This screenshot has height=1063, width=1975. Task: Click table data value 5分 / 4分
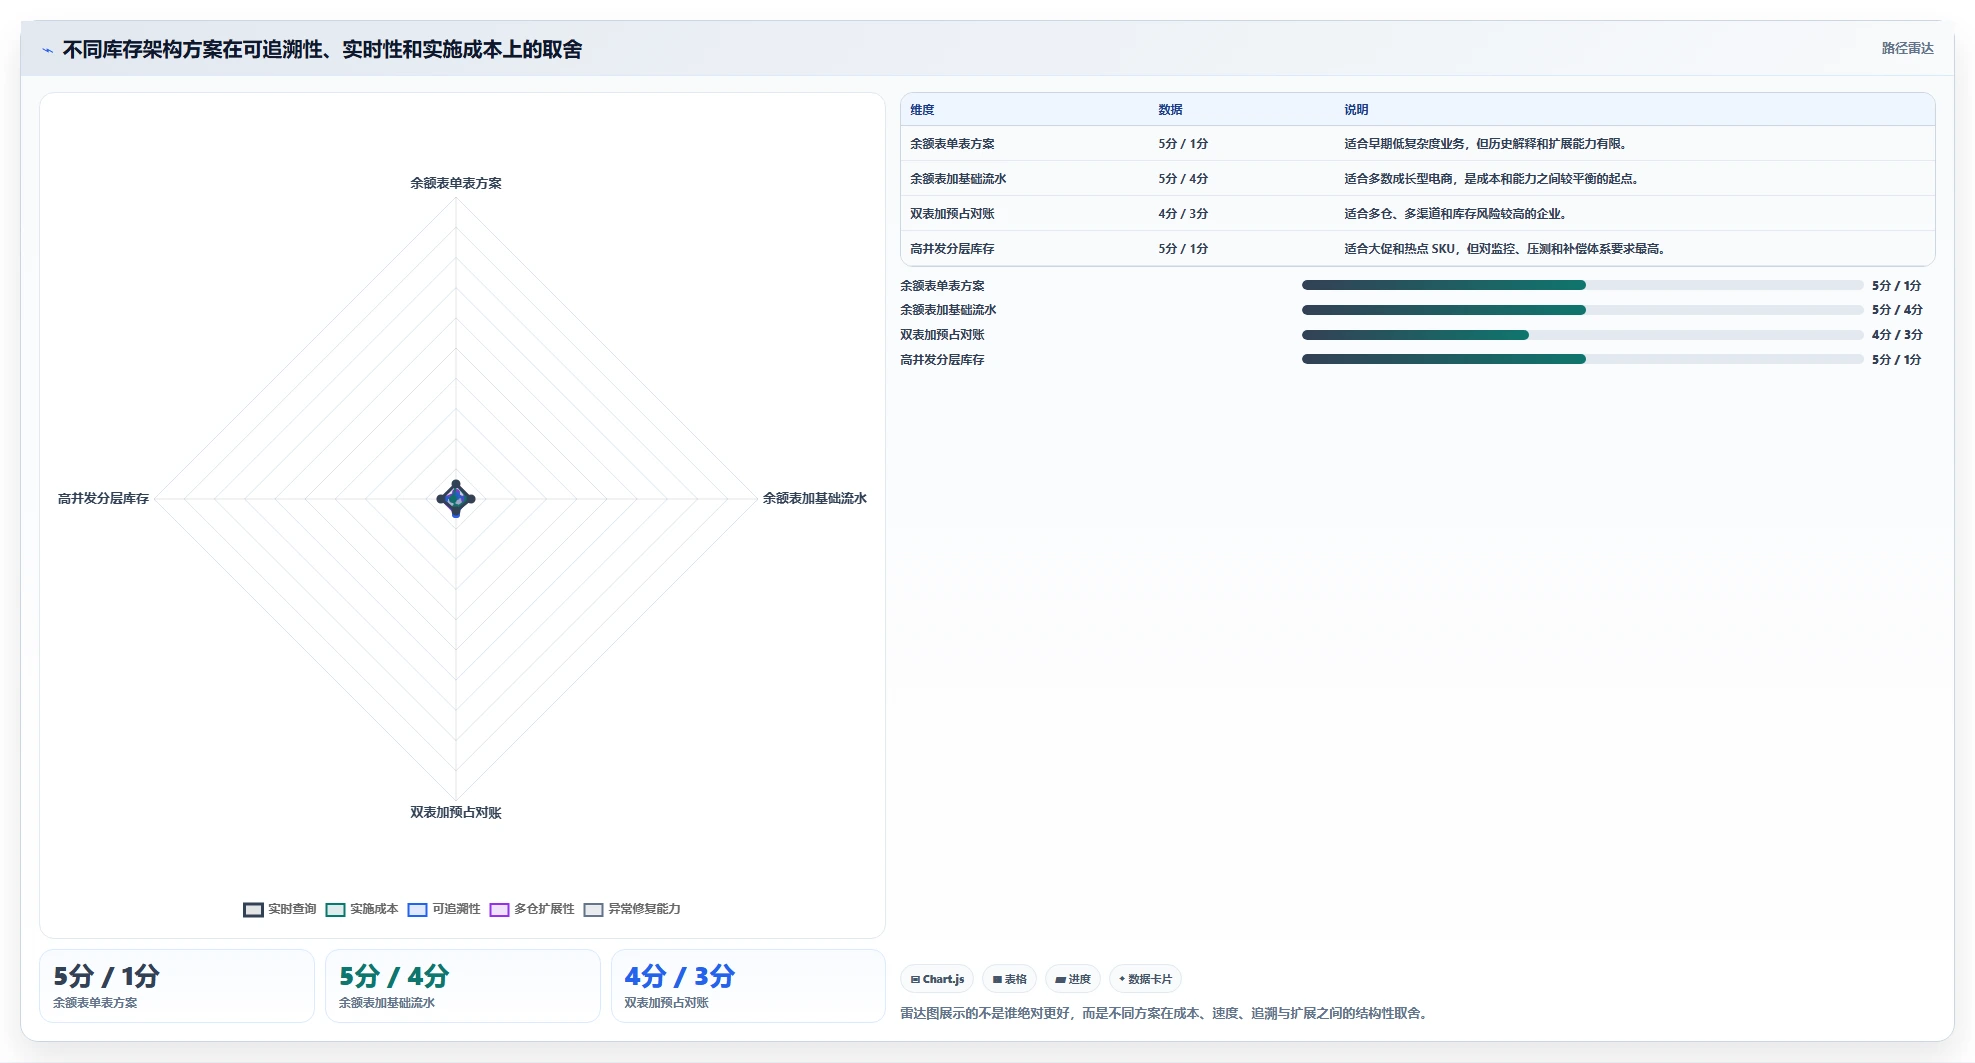tap(1183, 179)
